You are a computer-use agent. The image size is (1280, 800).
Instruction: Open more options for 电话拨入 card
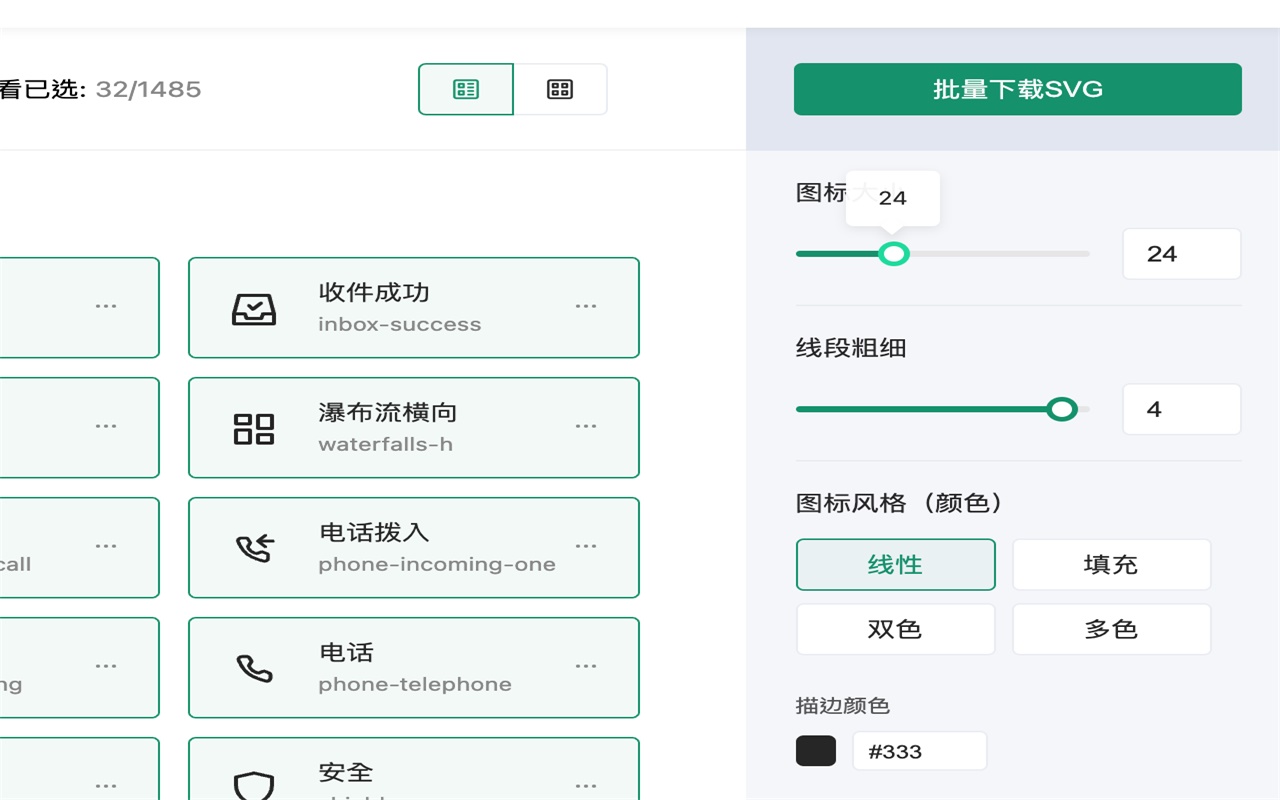click(586, 546)
